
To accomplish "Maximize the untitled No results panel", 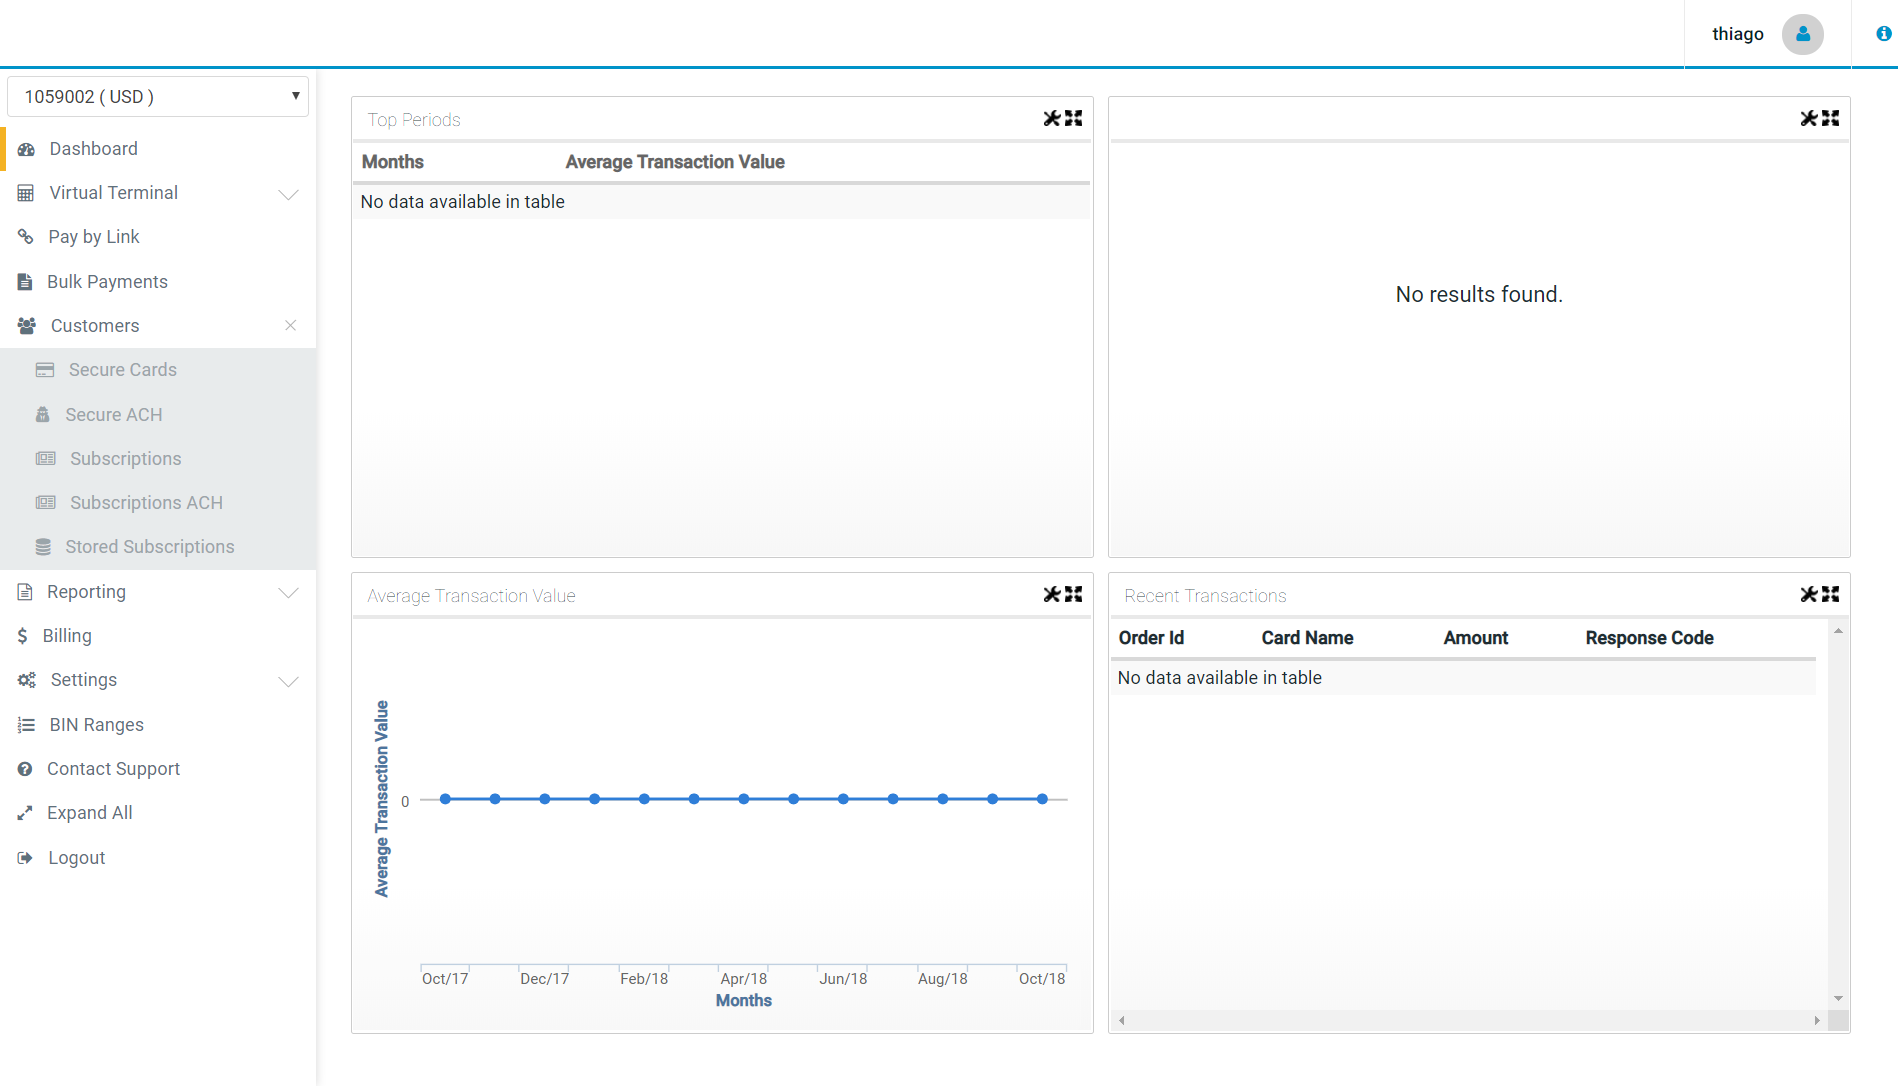I will 1831,119.
